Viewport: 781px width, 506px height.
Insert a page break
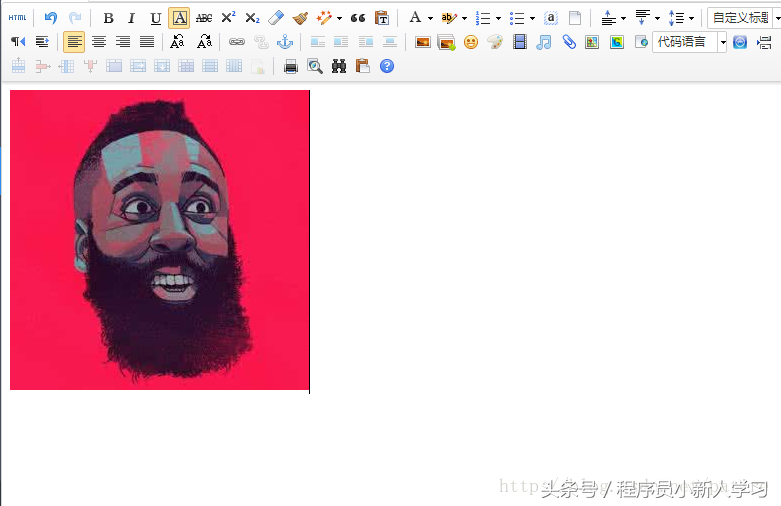tap(765, 42)
